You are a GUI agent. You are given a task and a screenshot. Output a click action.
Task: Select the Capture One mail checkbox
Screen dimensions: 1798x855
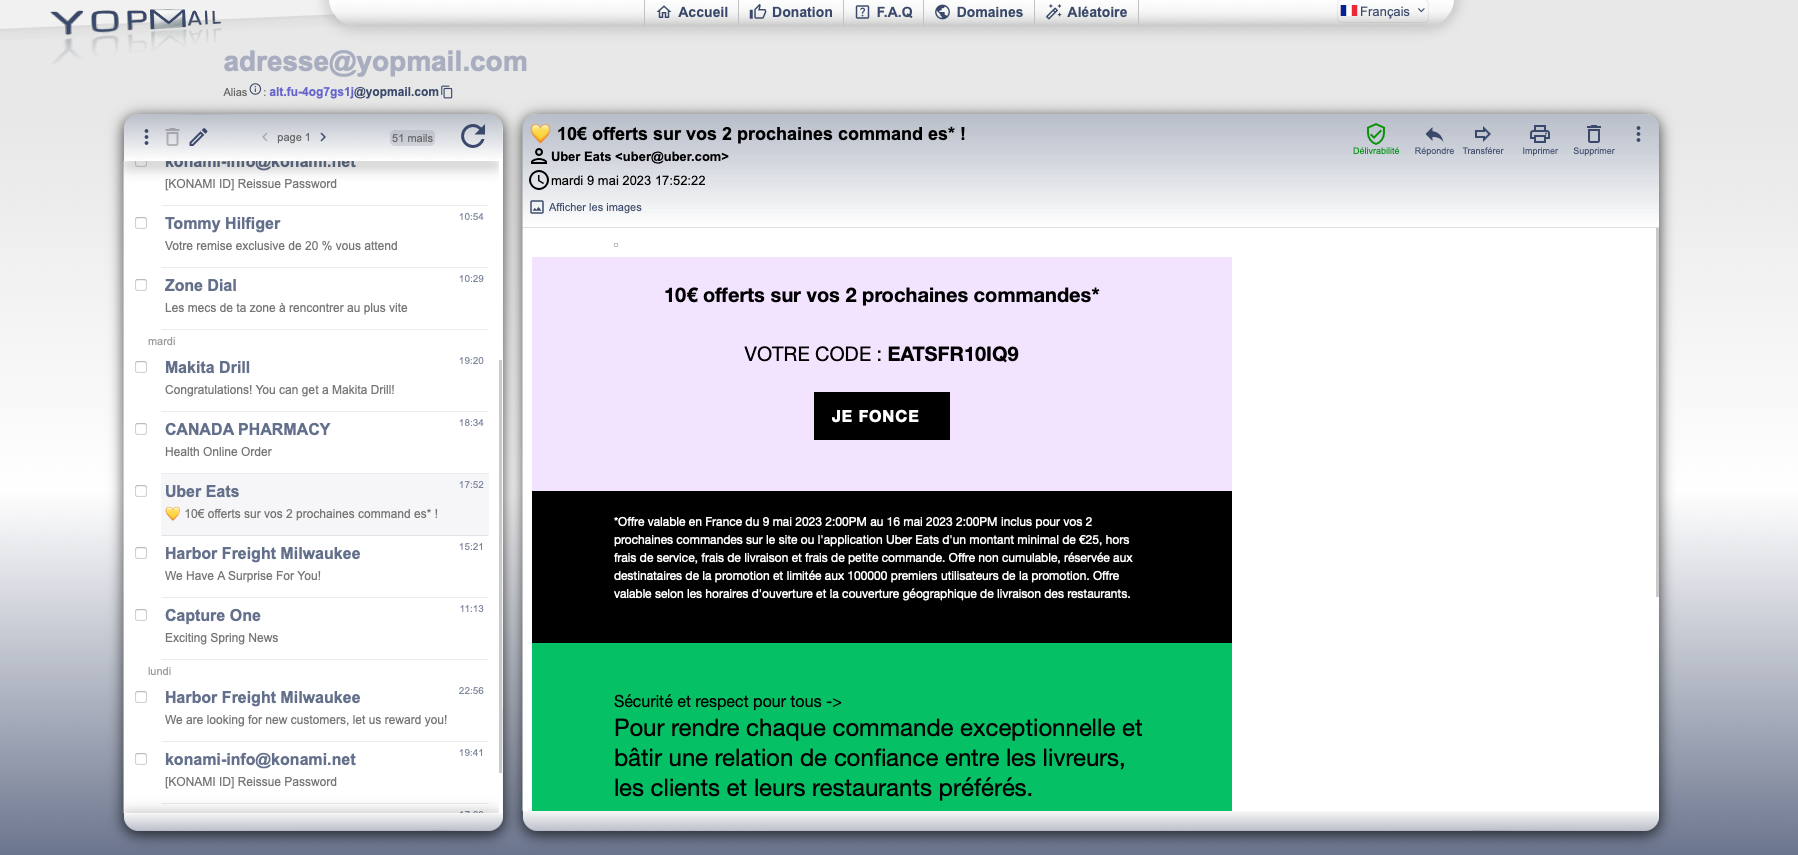(141, 615)
